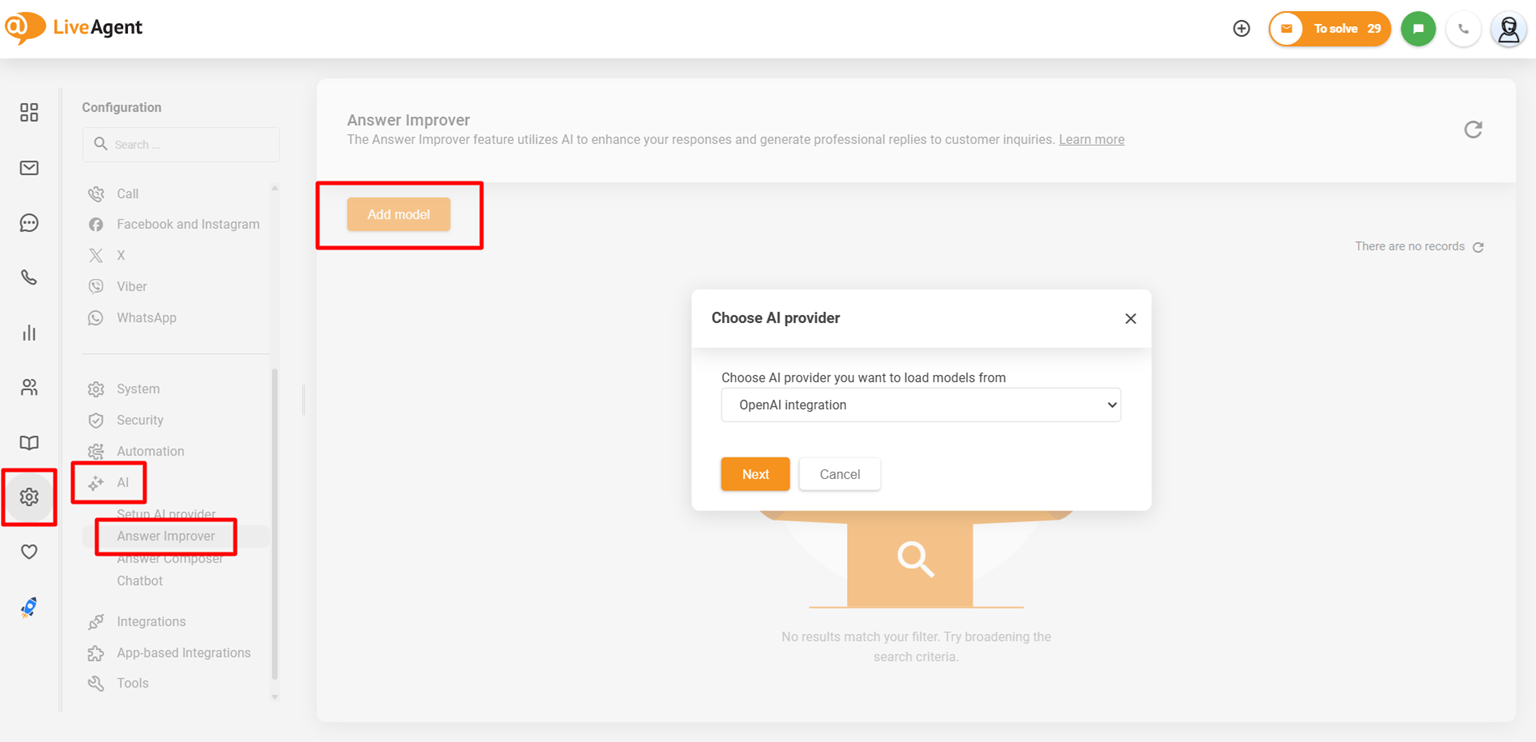Viewport: 1536px width, 742px height.
Task: Select Setup AI provider under AI
Action: tap(166, 514)
